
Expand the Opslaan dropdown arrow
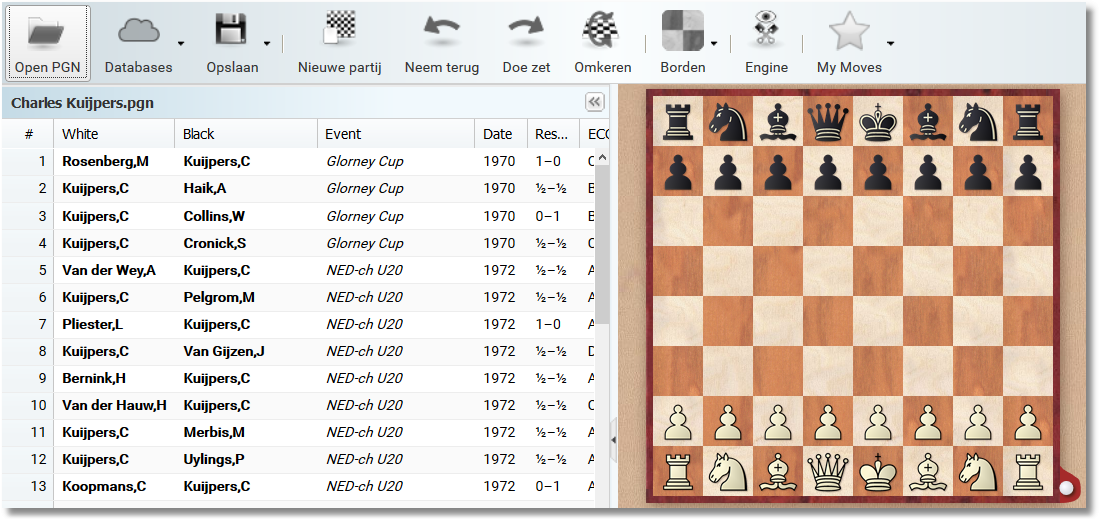click(x=267, y=43)
